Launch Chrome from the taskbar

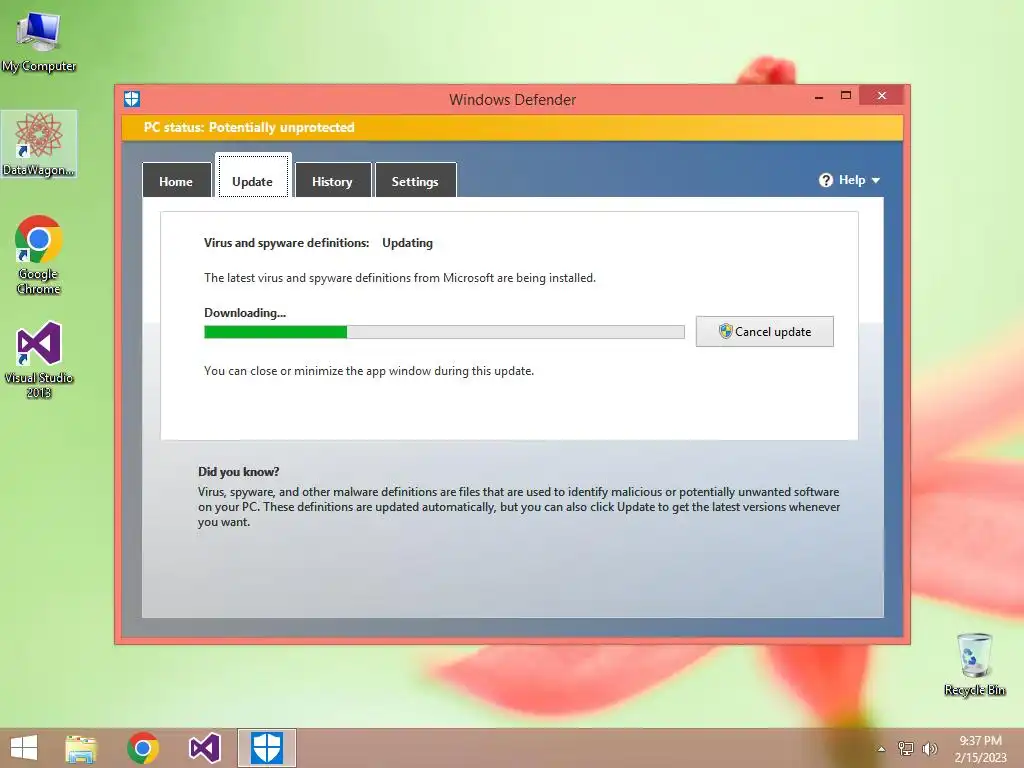143,748
